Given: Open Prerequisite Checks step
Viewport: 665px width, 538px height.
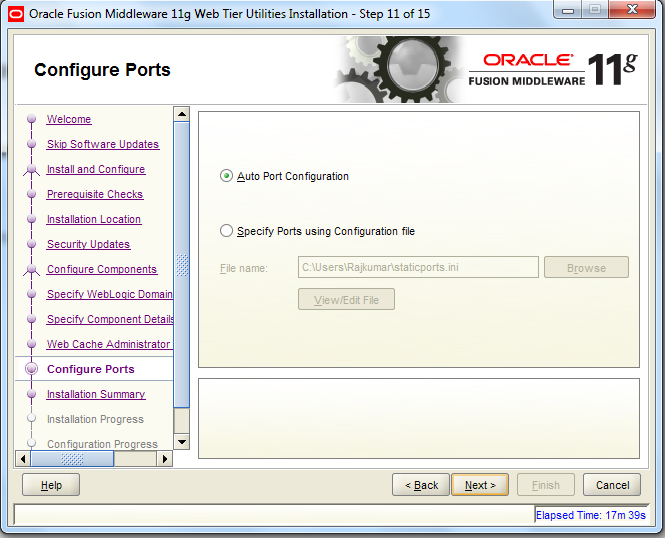Looking at the screenshot, I should pyautogui.click(x=95, y=194).
